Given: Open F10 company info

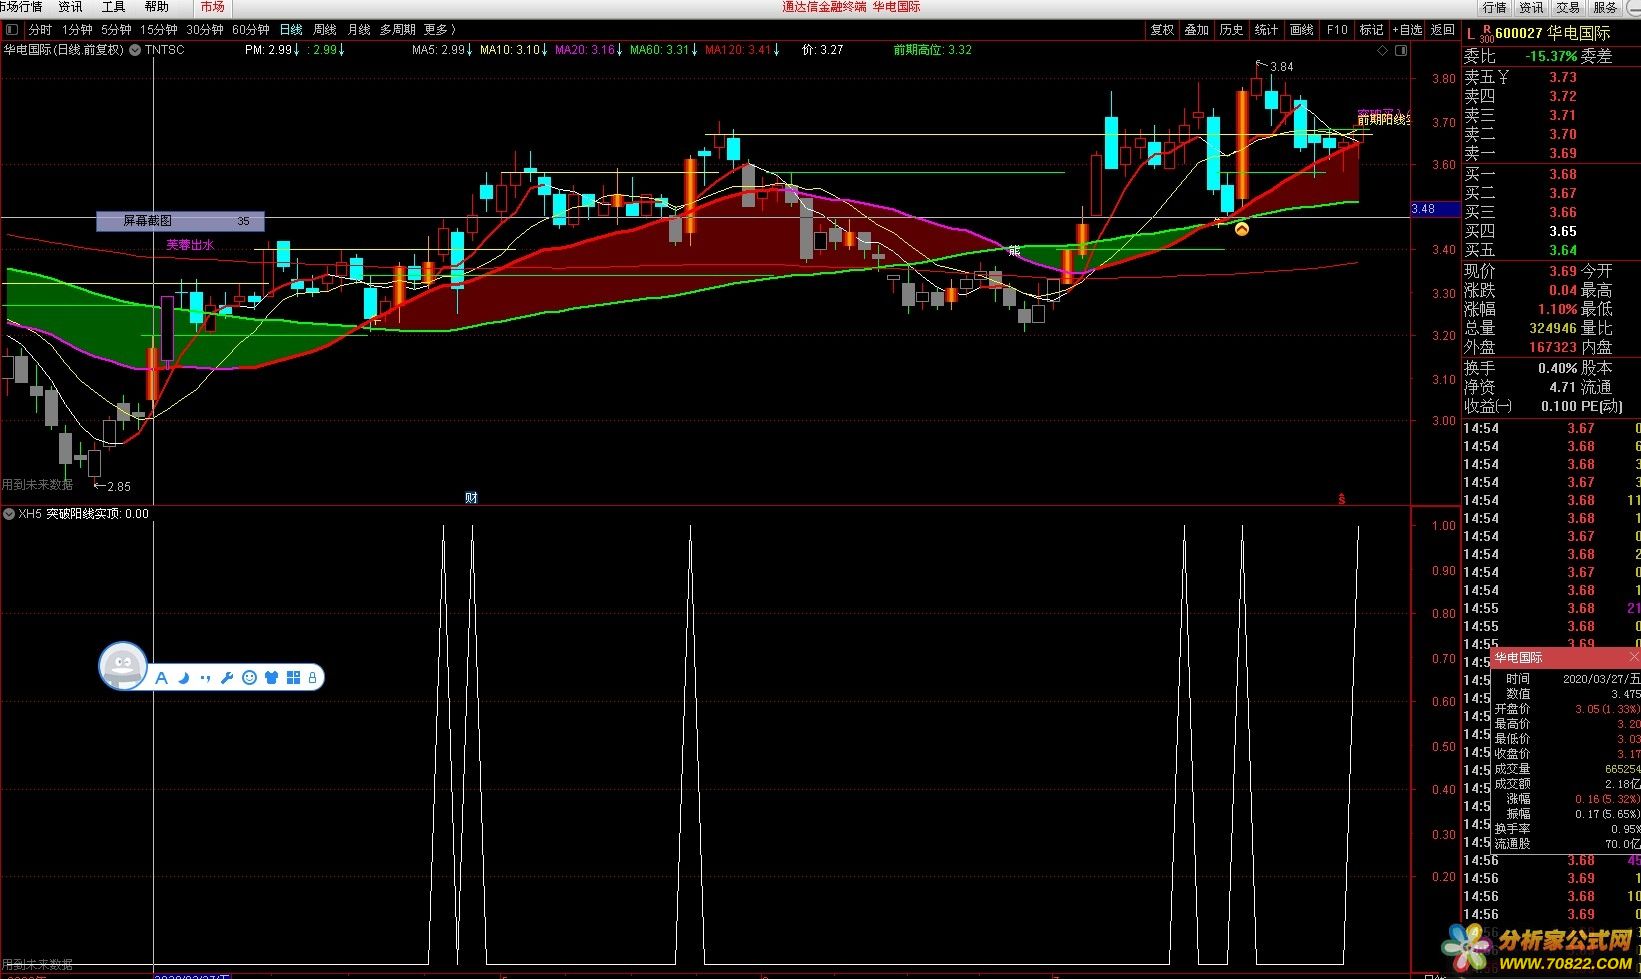Looking at the screenshot, I should tap(1337, 30).
